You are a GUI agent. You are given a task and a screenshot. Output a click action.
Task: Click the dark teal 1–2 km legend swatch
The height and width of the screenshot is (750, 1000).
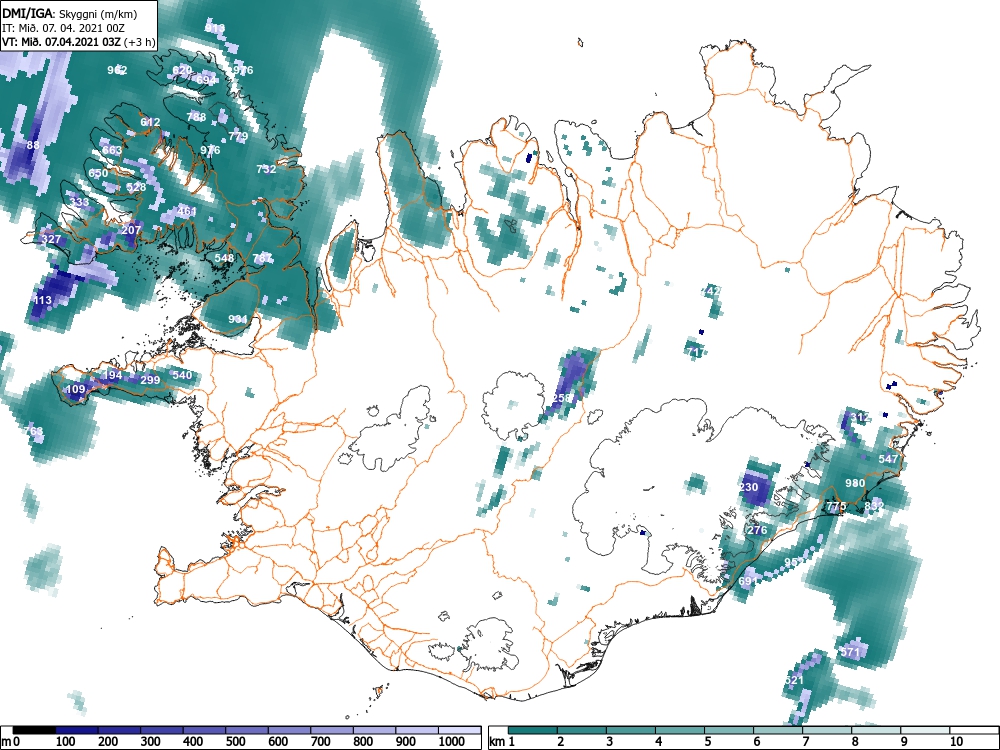533,730
